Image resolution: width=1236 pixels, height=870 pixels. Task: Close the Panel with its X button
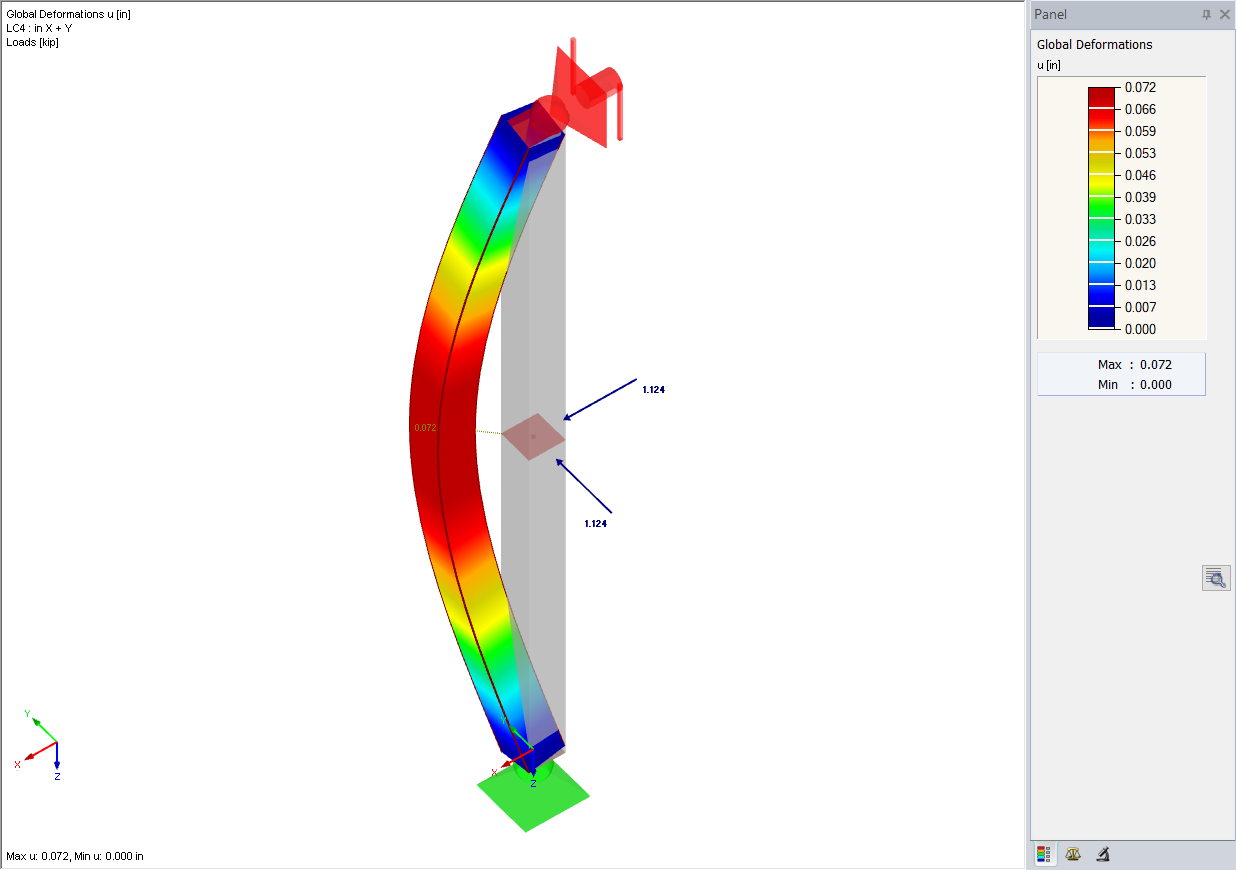(x=1226, y=14)
